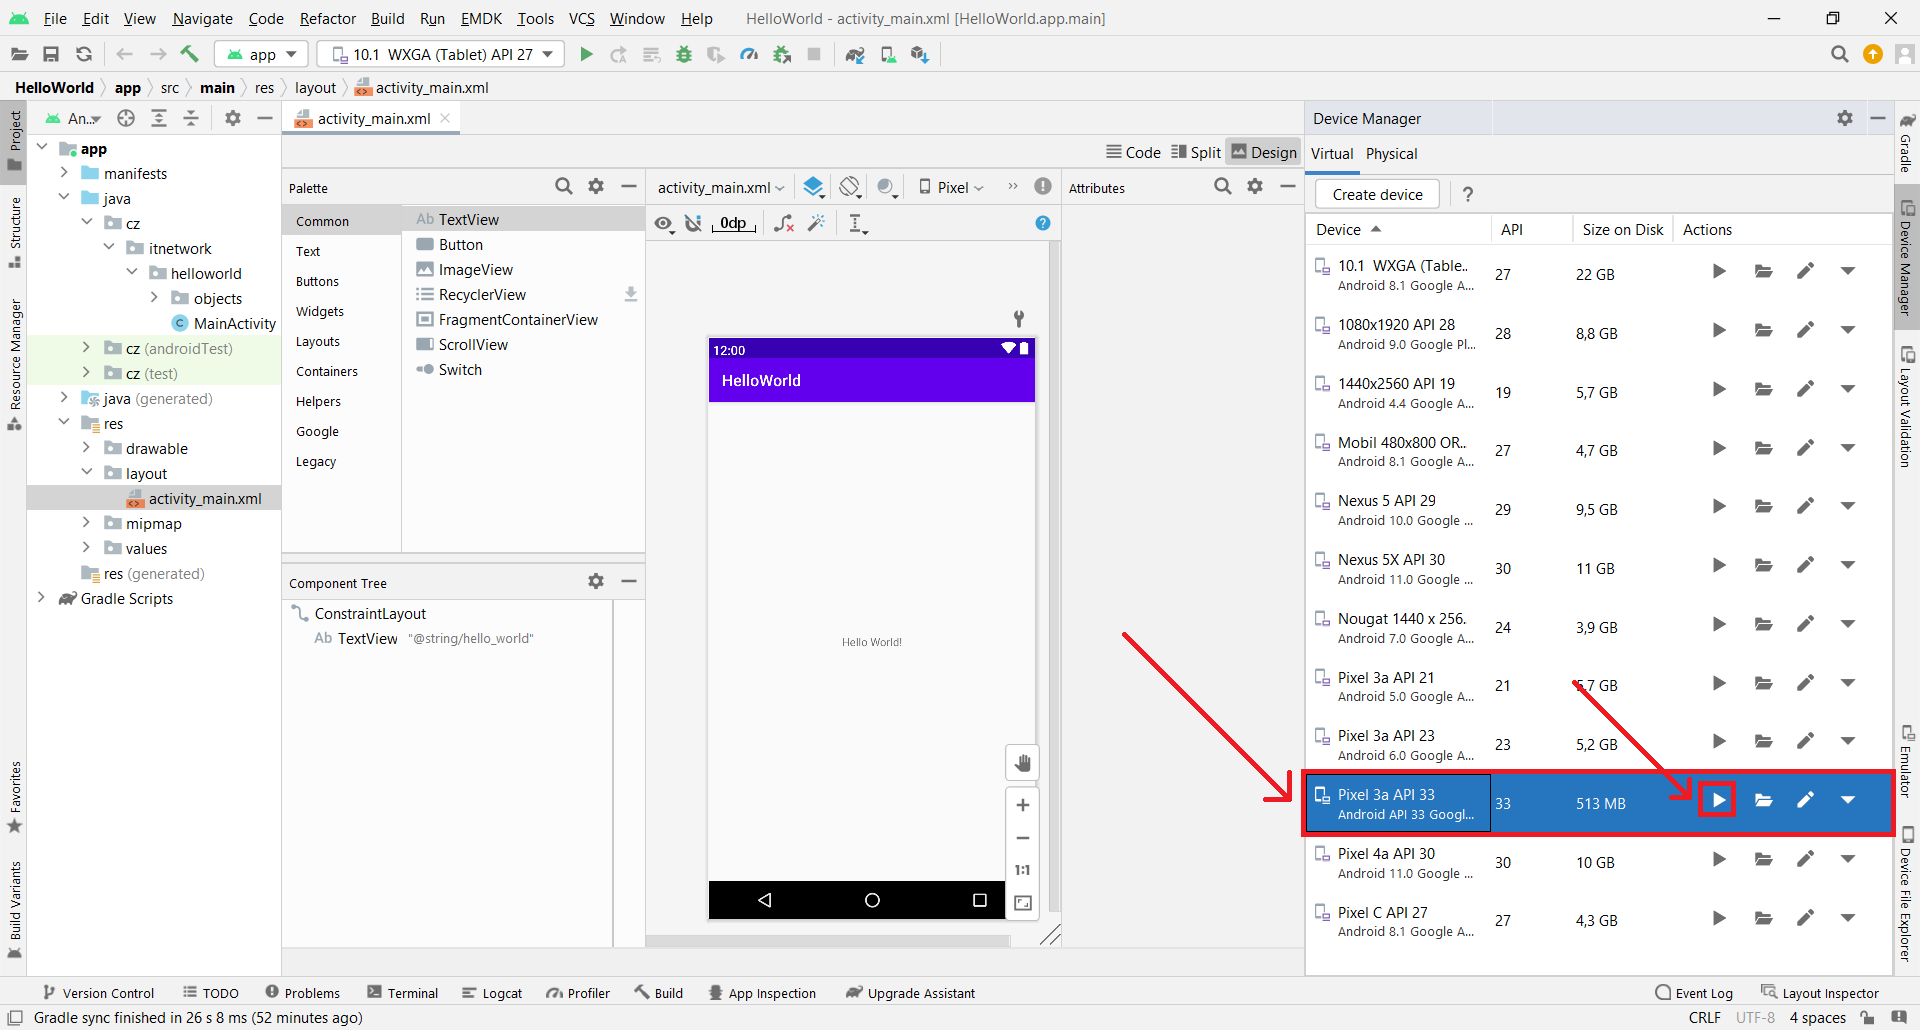Viewport: 1920px width, 1030px height.
Task: Open the Event Log
Action: point(1694,993)
